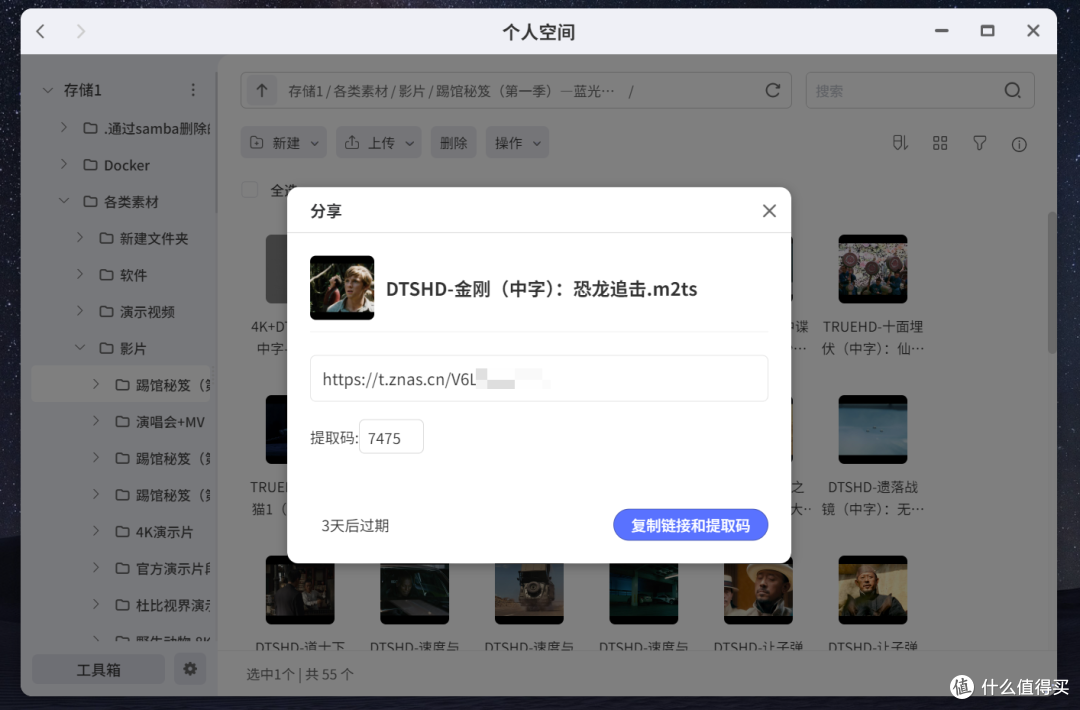
Task: Navigate up one folder level
Action: point(262,91)
